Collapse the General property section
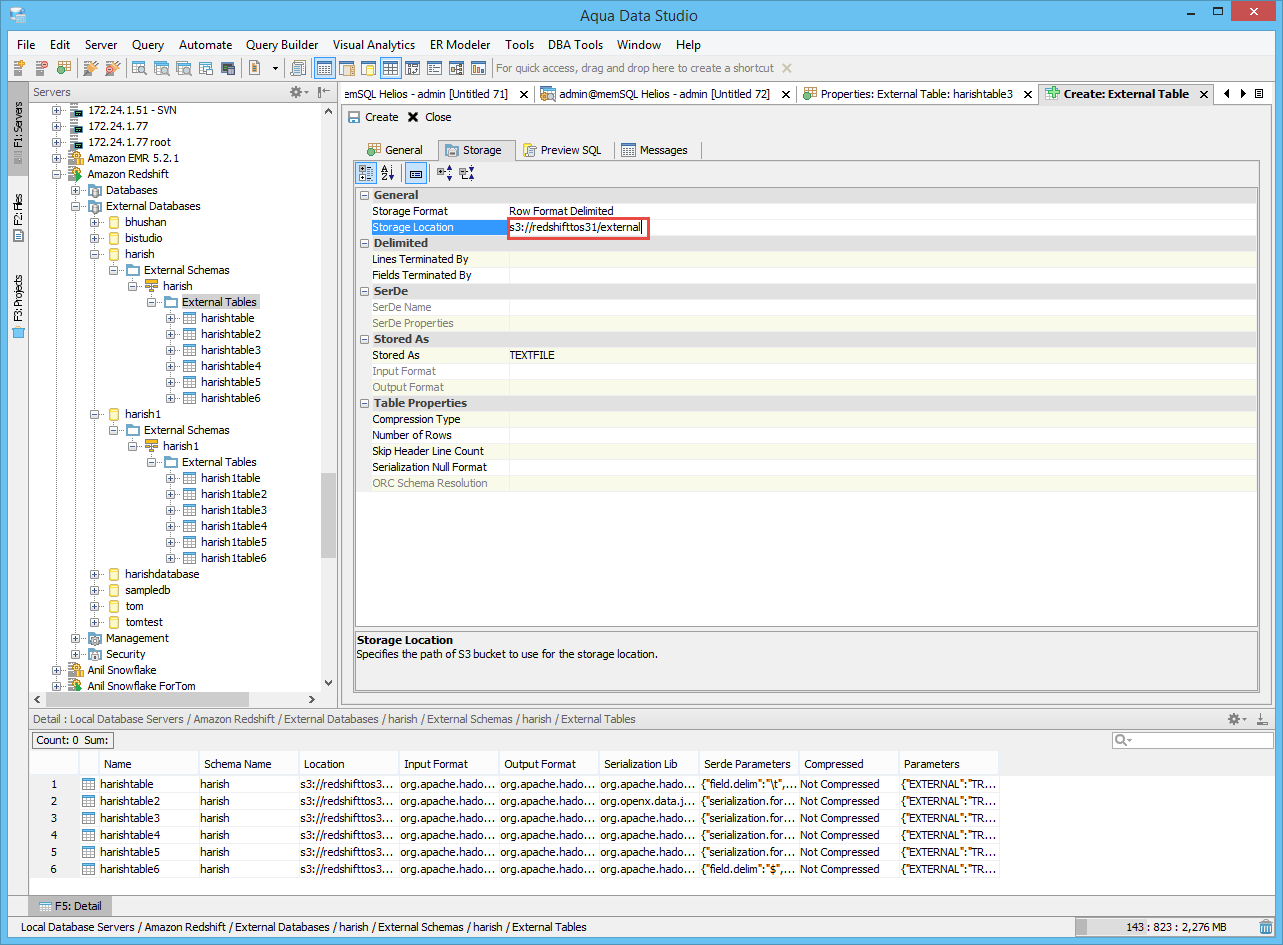 (364, 195)
